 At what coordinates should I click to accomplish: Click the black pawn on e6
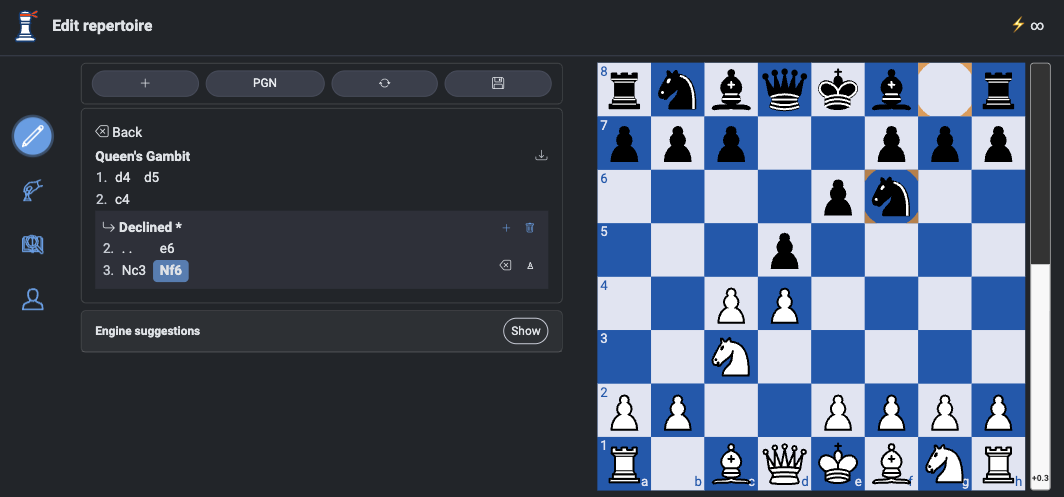click(838, 196)
